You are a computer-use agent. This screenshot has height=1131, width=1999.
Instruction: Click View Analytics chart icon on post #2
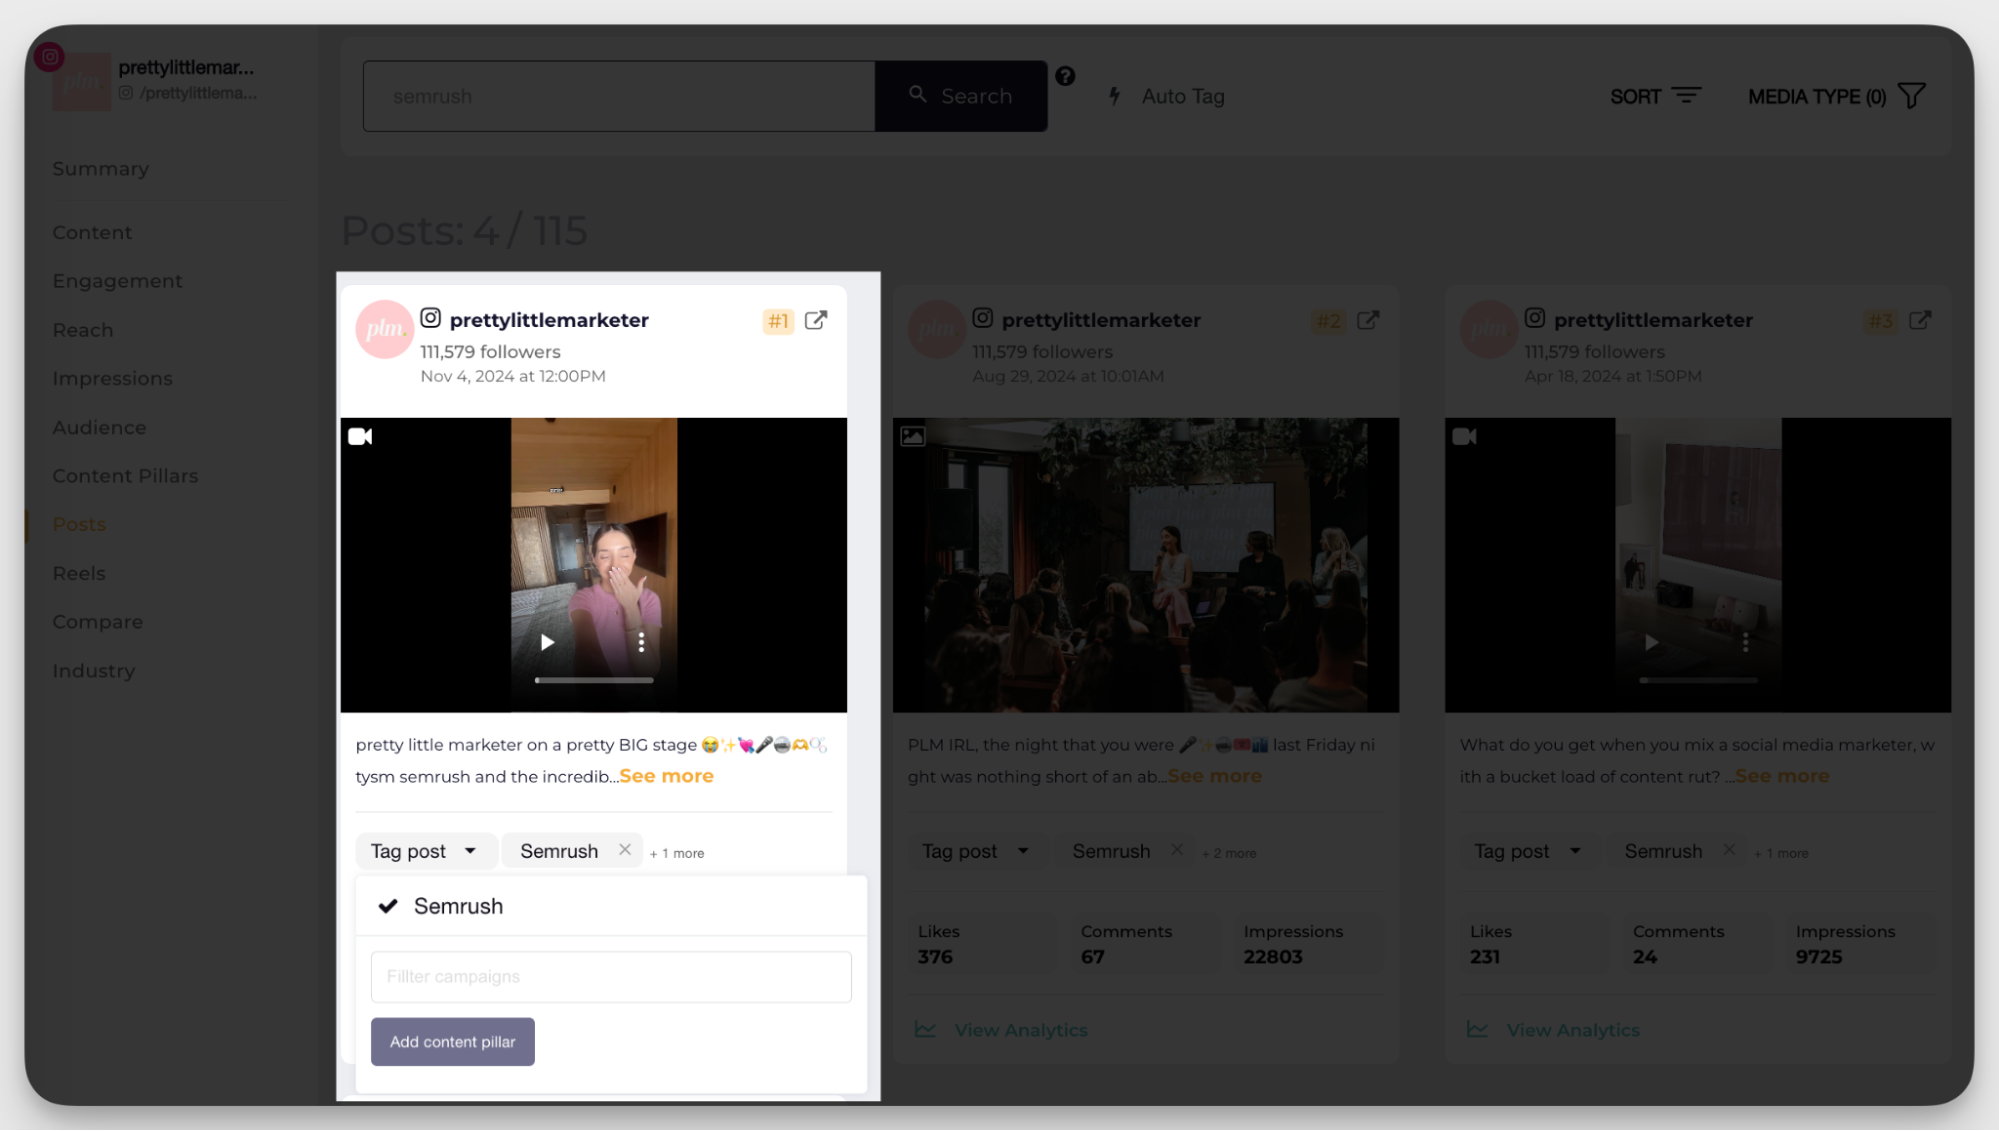(925, 1029)
